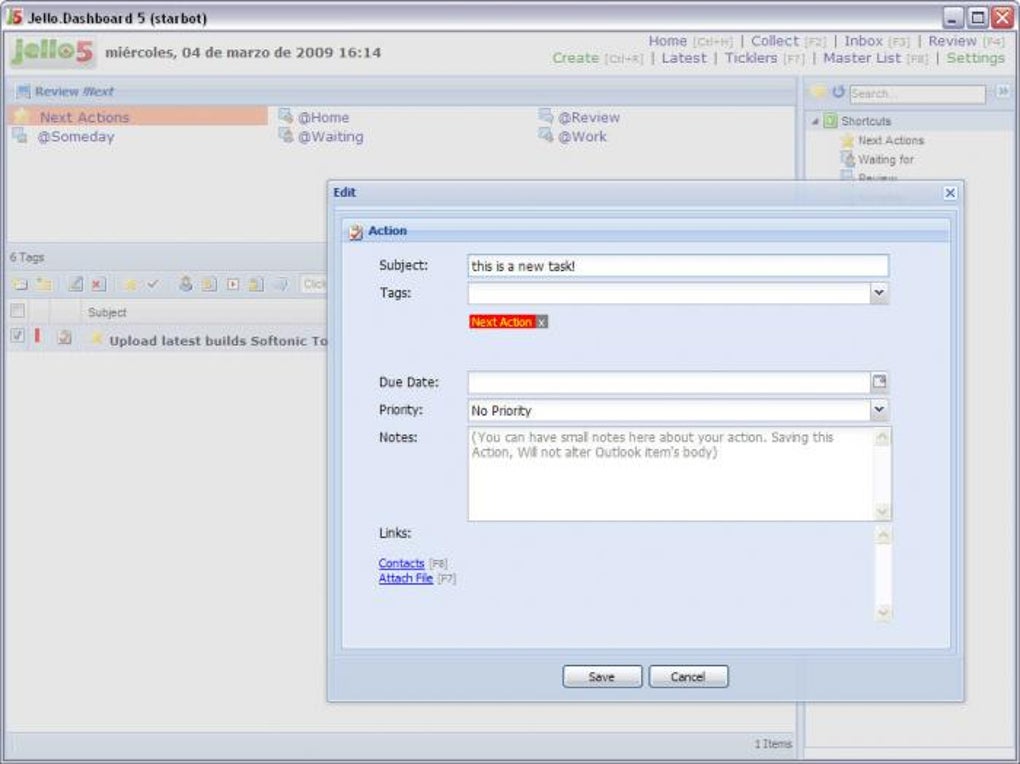Screen dimensions: 1020x764
Task: Click the tag icon beside @Work
Action: [x=545, y=135]
